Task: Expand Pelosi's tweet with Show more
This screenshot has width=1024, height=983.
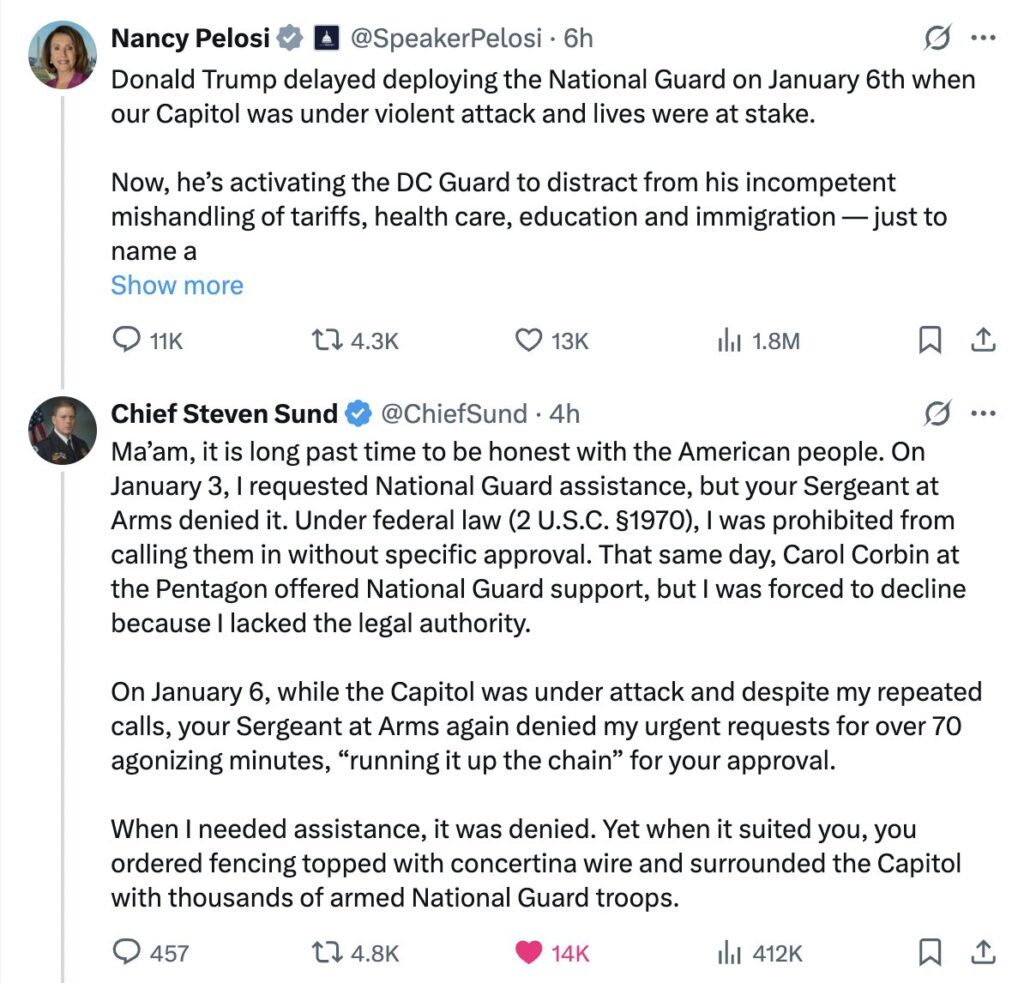Action: coord(177,286)
